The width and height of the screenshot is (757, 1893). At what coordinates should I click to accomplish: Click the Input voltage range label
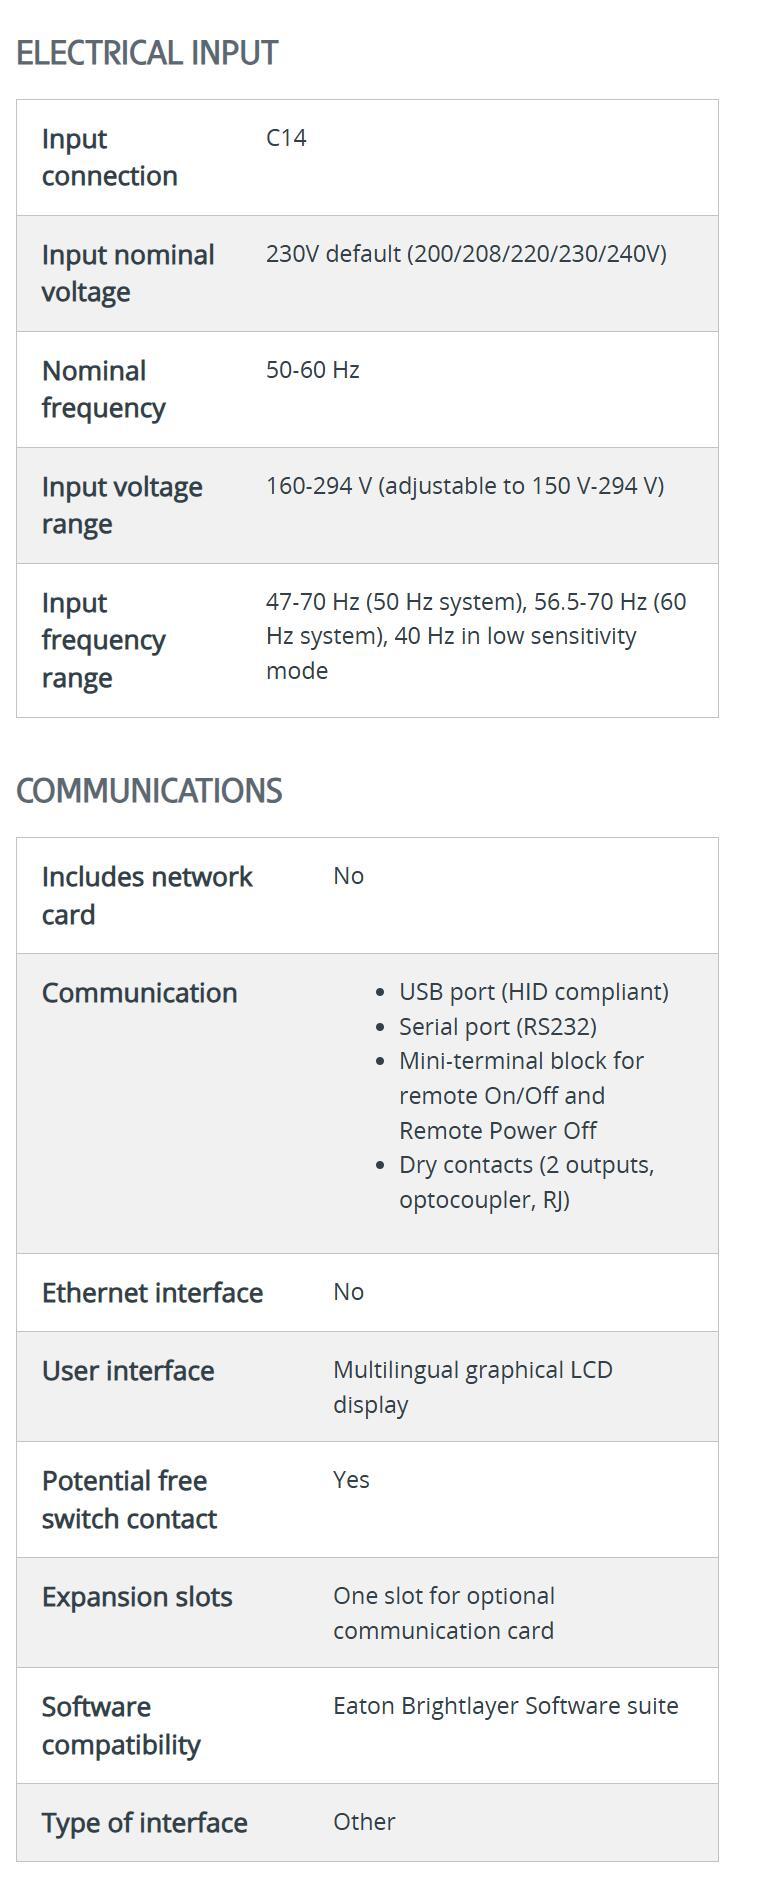click(121, 505)
